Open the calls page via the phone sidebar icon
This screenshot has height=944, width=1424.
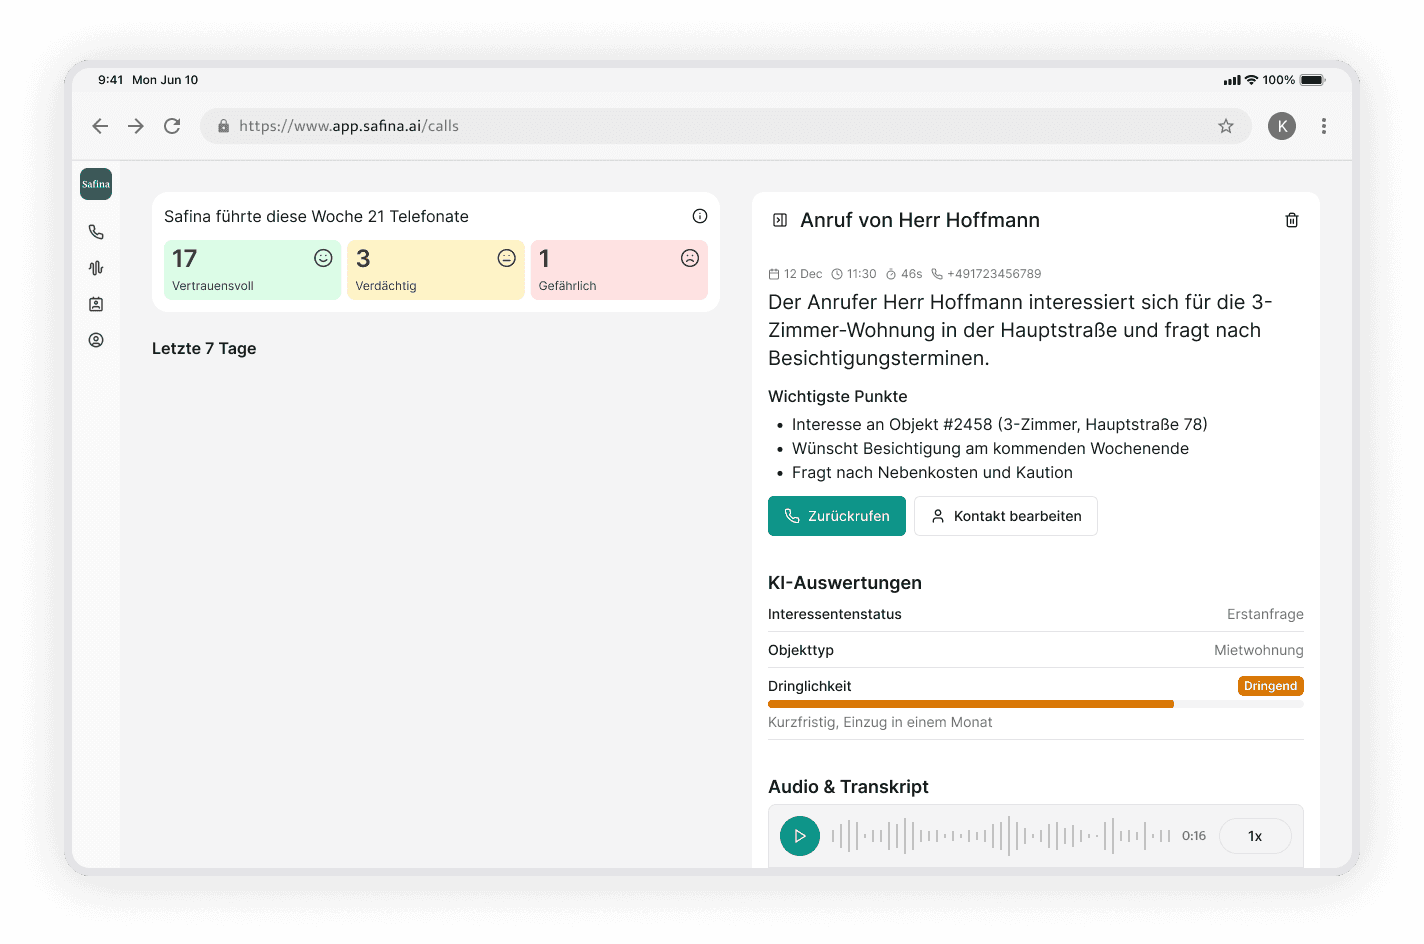[x=96, y=232]
